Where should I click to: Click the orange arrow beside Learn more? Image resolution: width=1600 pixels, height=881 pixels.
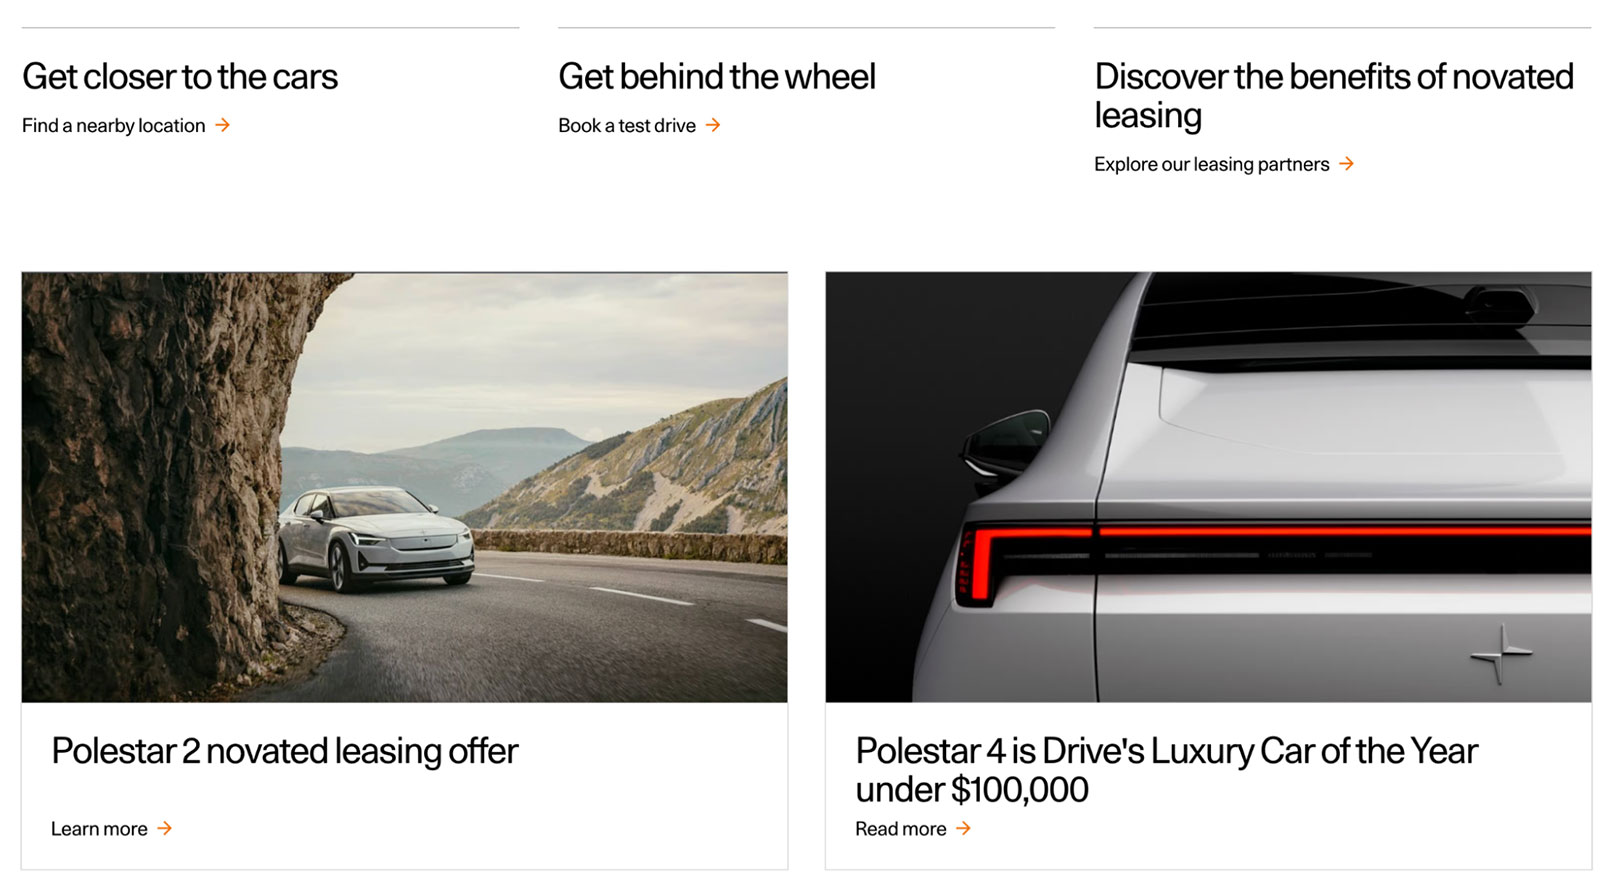point(165,828)
